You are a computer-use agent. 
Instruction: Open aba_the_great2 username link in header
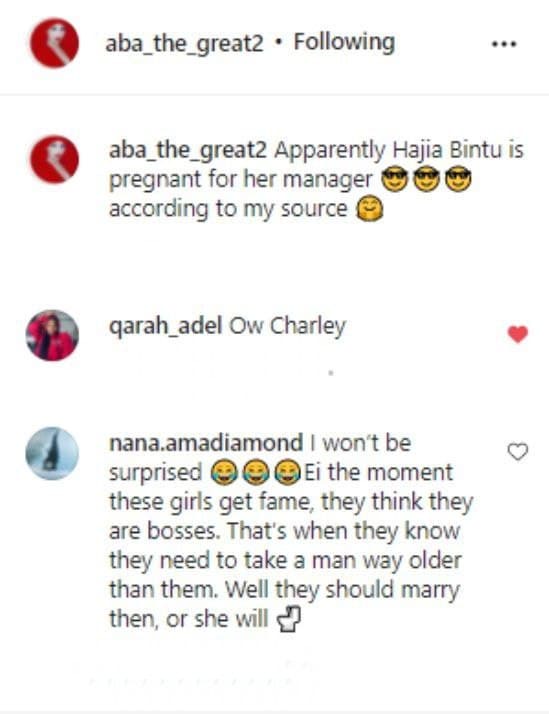184,44
